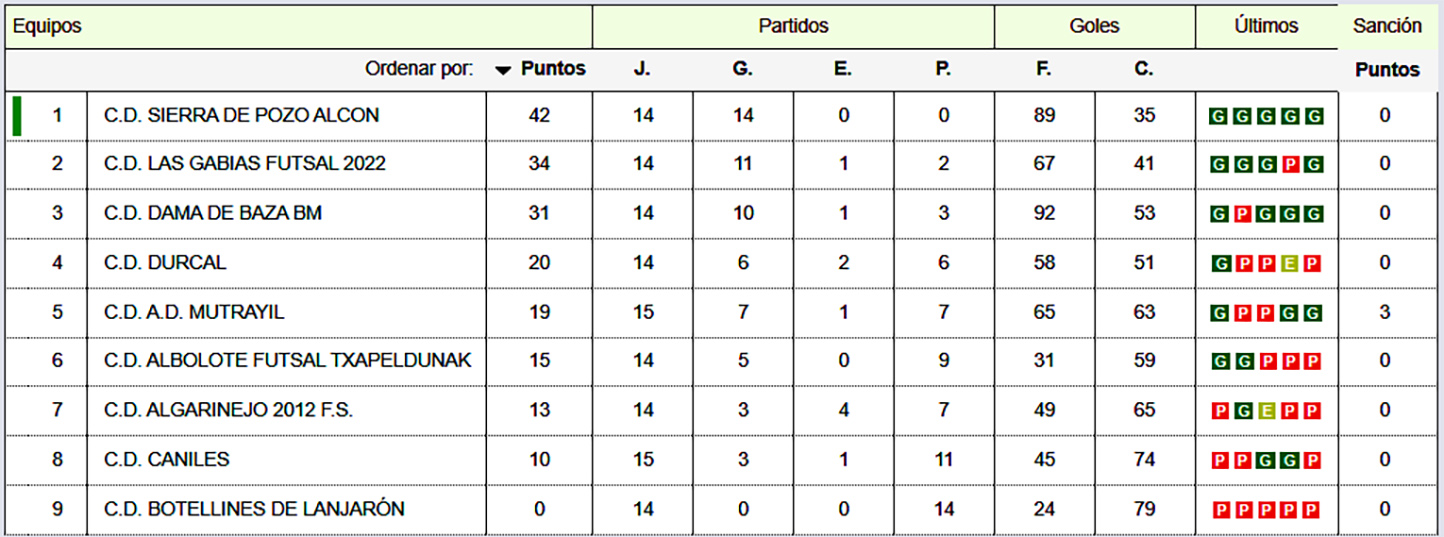Click the first red P badge for BOTELLINES

(1220, 510)
